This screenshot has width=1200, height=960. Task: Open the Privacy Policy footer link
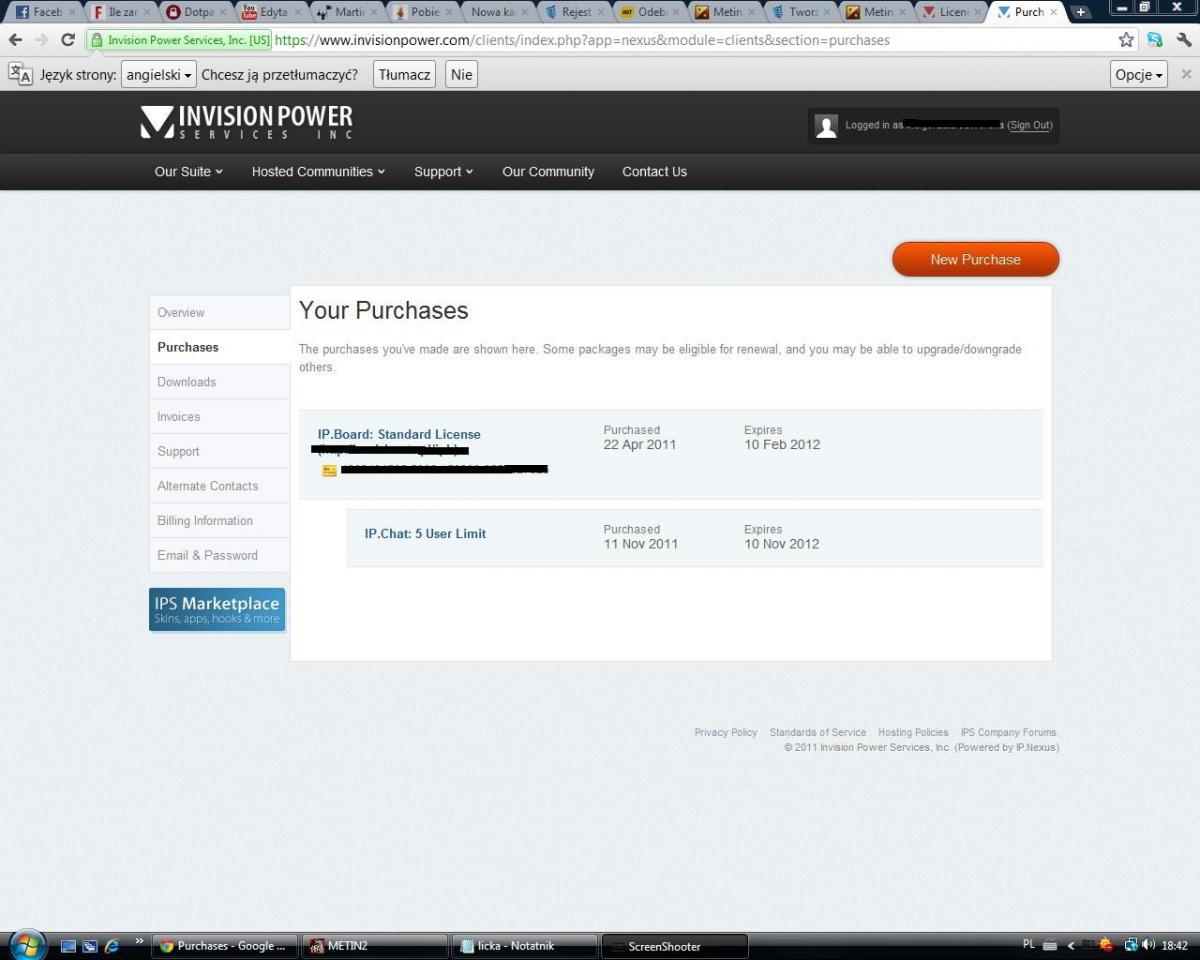pyautogui.click(x=726, y=733)
